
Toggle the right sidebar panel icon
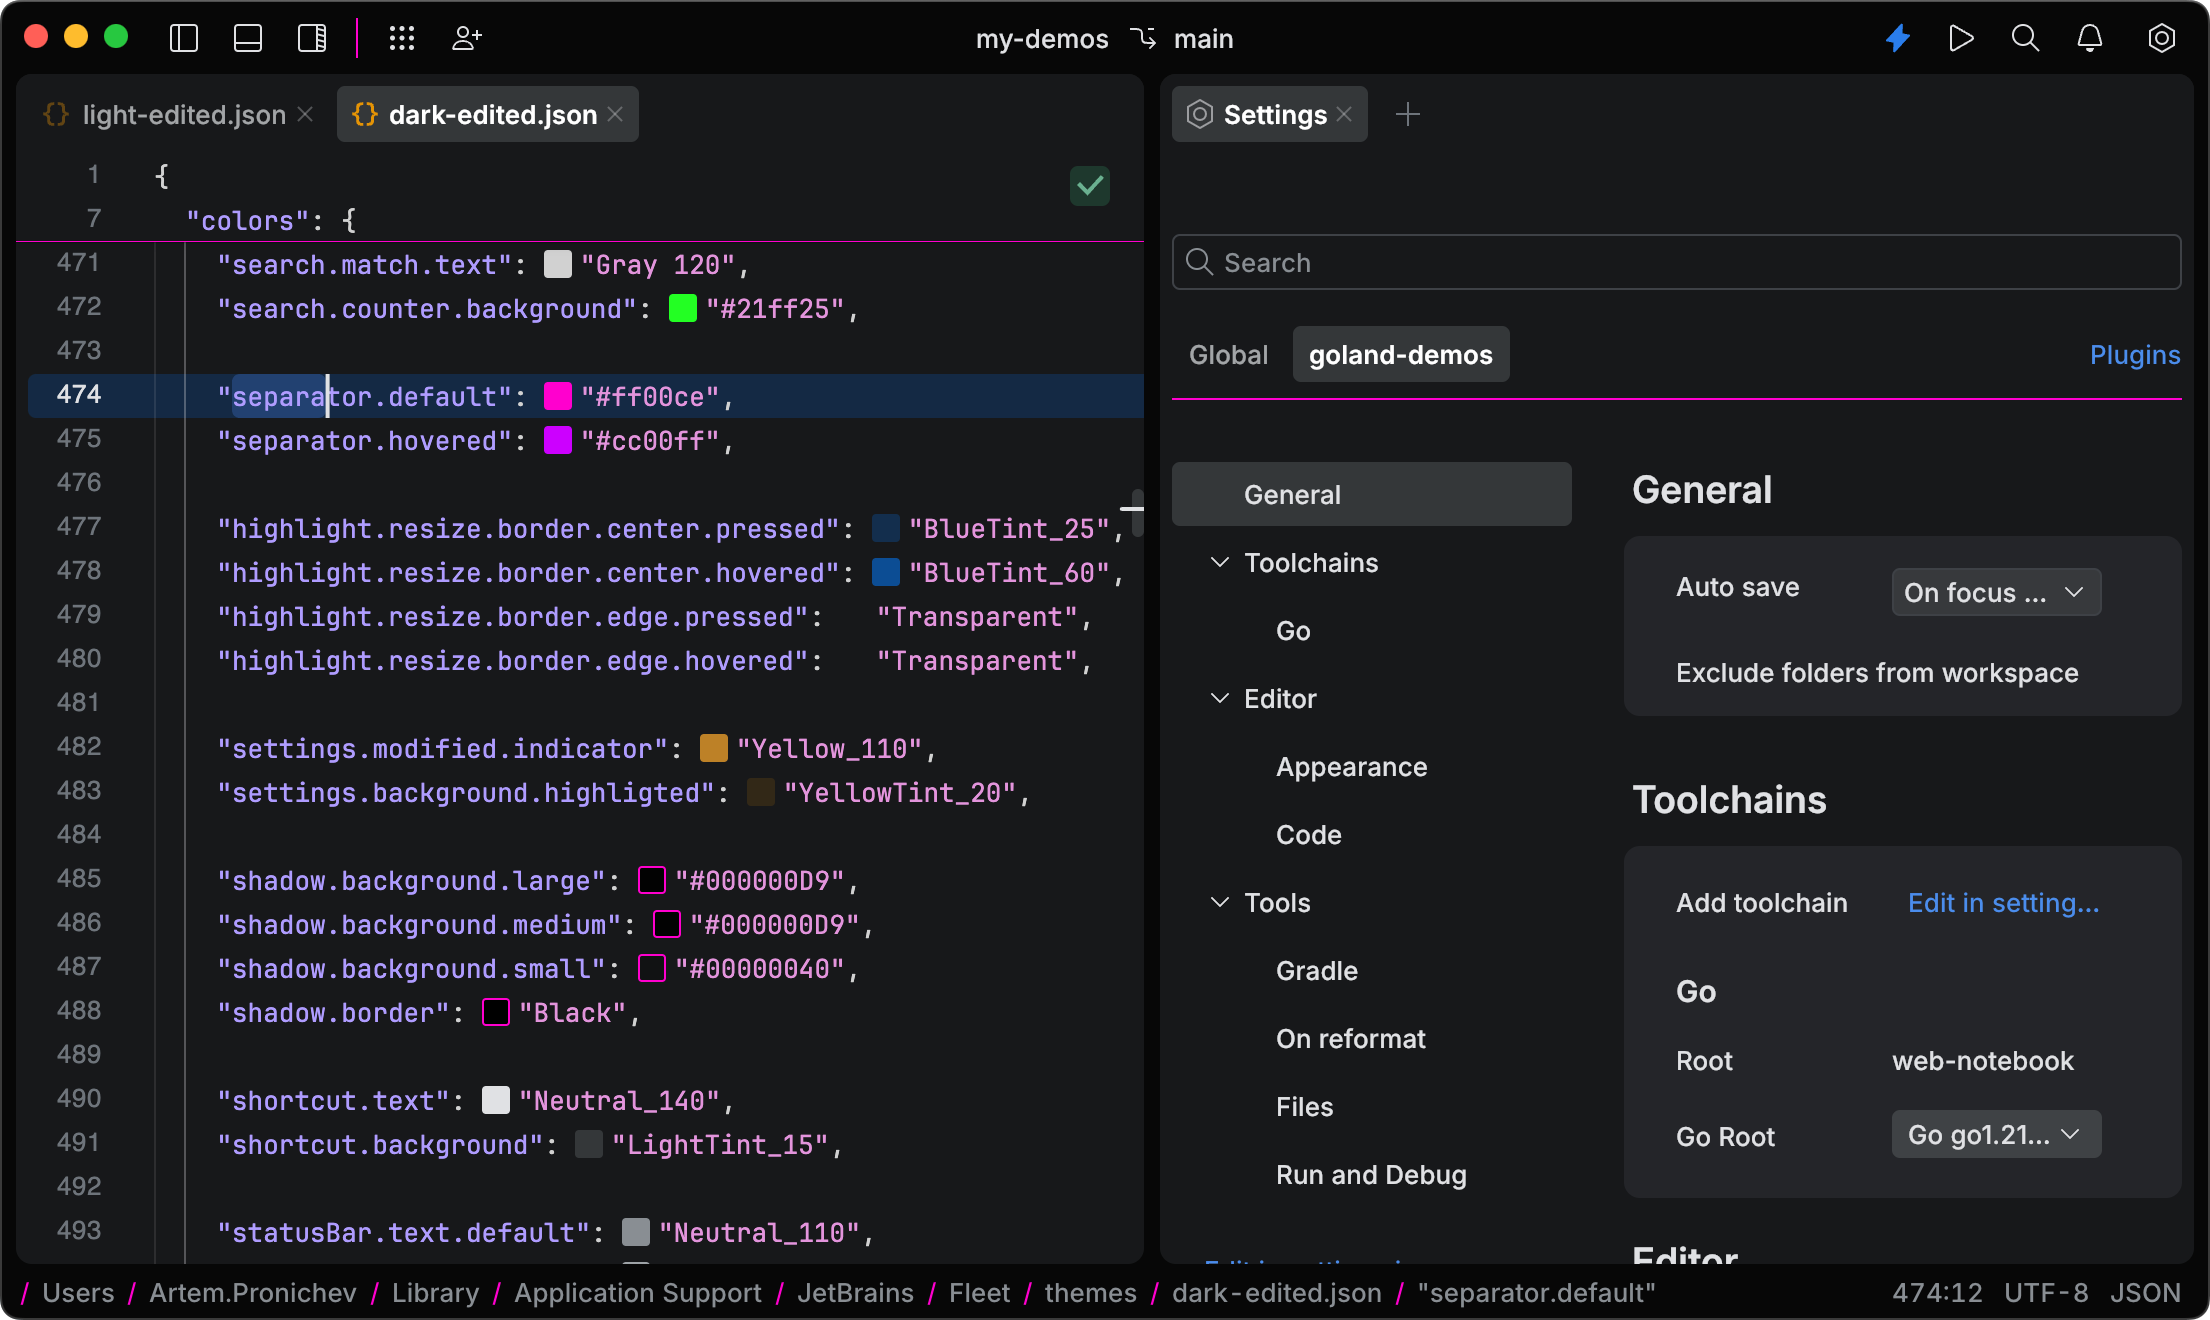pos(312,38)
